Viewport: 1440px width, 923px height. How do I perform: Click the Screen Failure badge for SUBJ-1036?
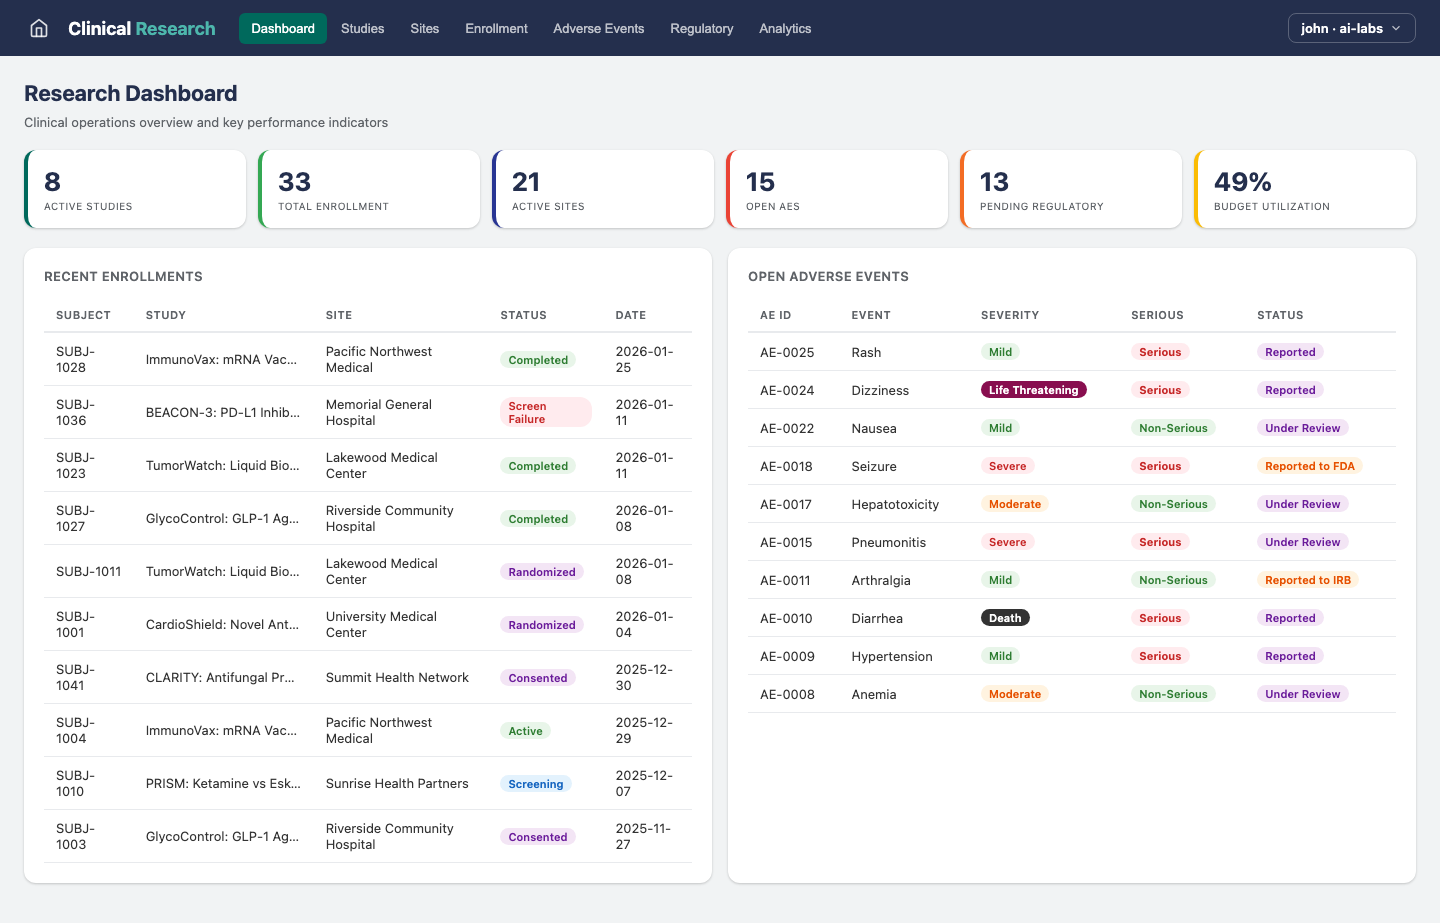[x=546, y=411]
